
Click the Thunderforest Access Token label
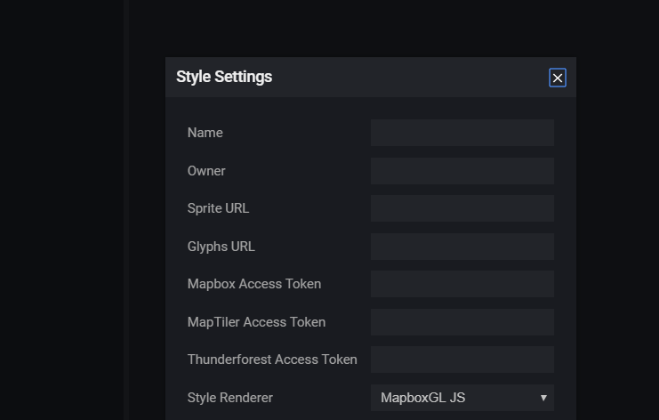(x=272, y=360)
